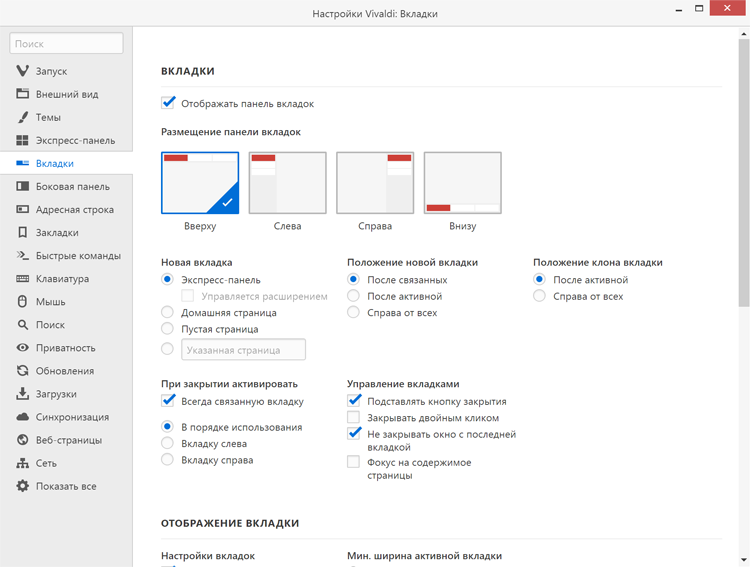750x567 pixels.
Task: Click the Темы brush icon
Action: (x=22, y=117)
